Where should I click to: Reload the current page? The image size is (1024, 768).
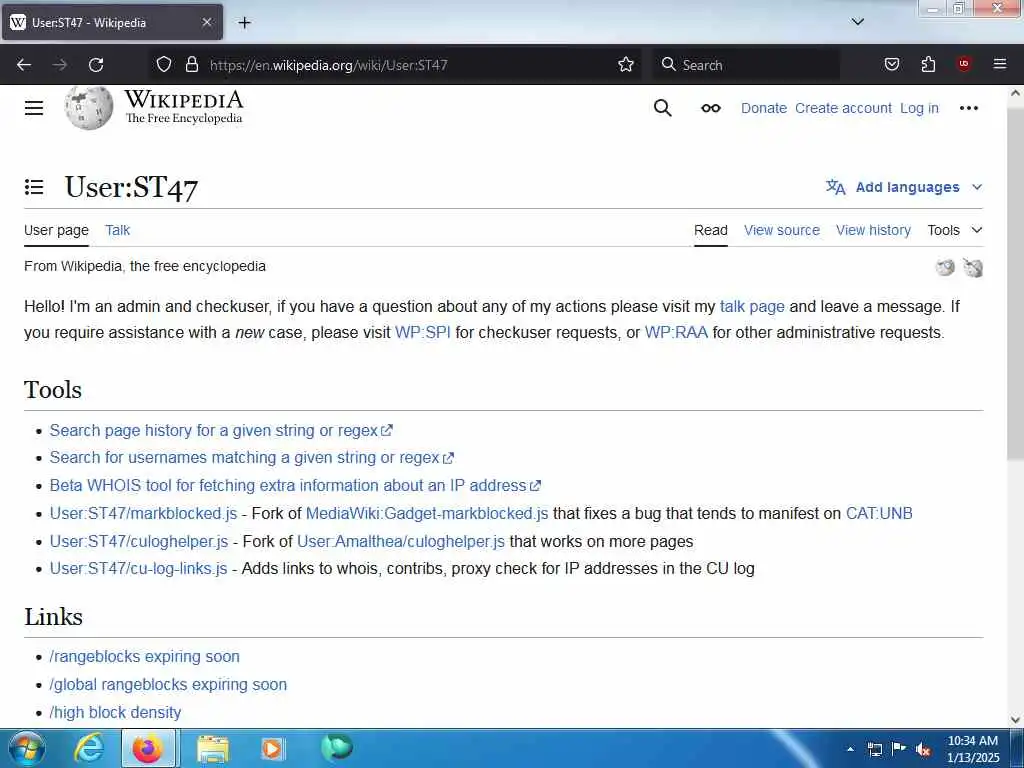pyautogui.click(x=96, y=65)
